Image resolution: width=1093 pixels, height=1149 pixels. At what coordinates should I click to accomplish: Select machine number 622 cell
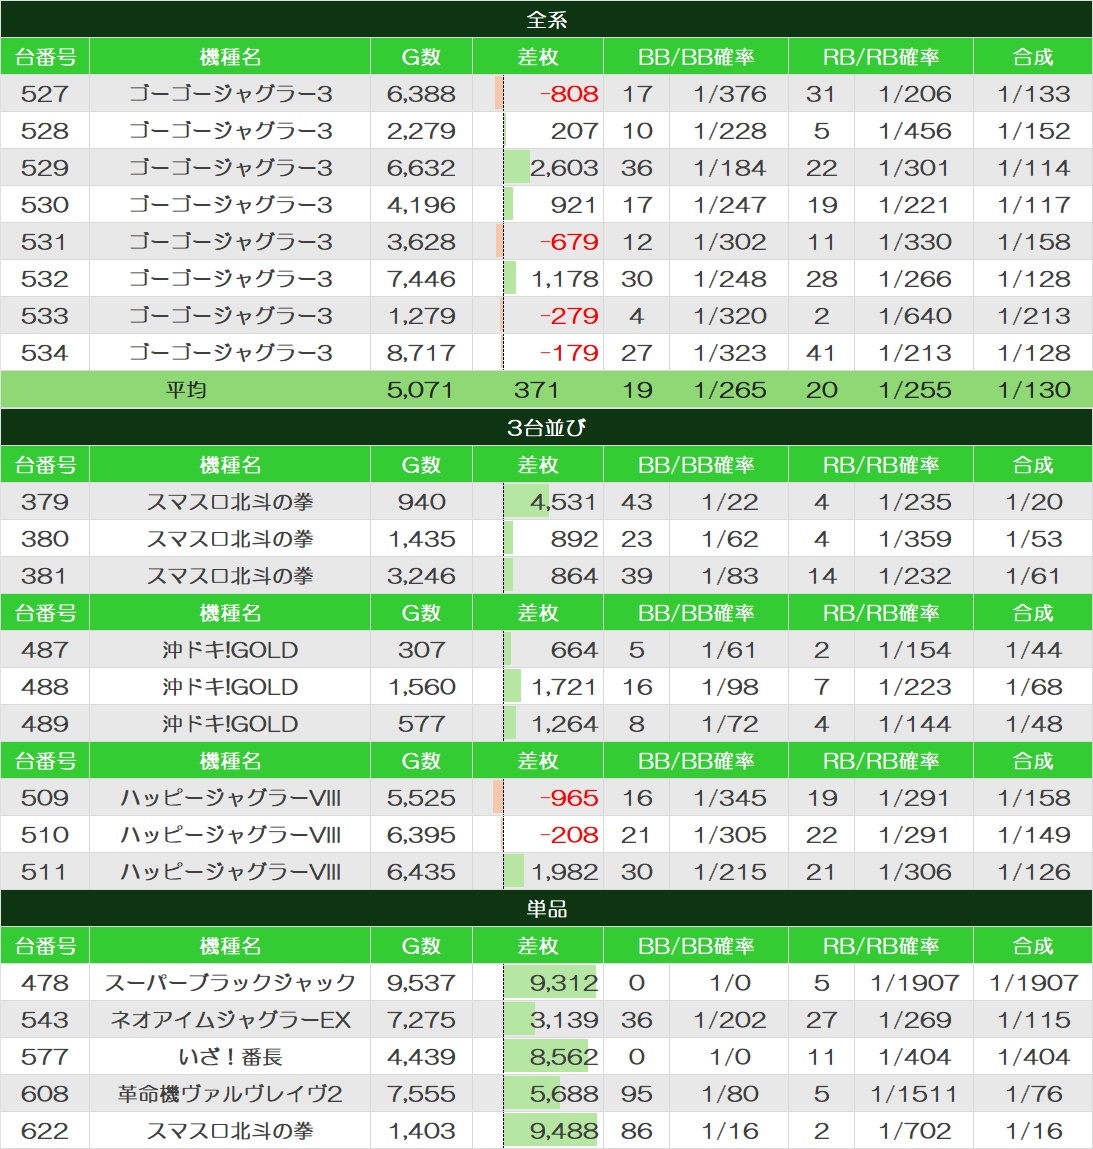pyautogui.click(x=45, y=1131)
